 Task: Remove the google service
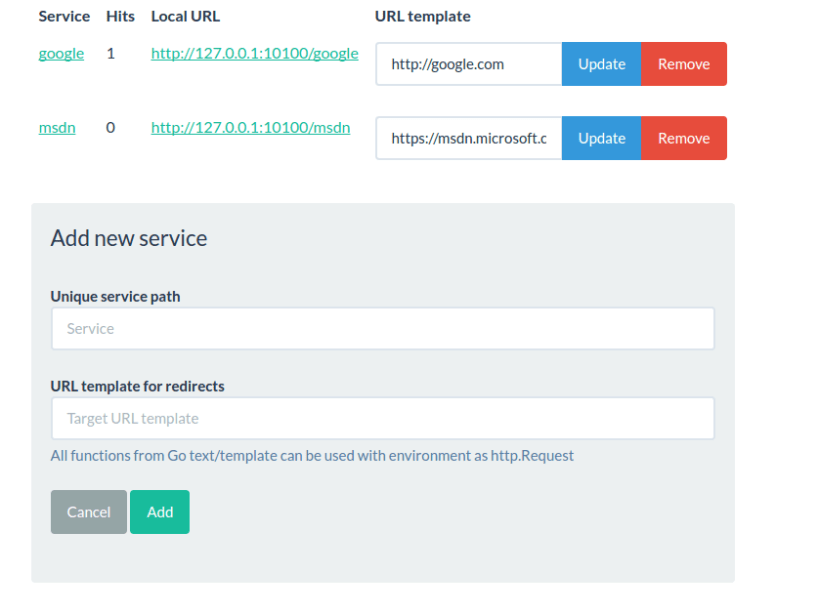point(684,63)
